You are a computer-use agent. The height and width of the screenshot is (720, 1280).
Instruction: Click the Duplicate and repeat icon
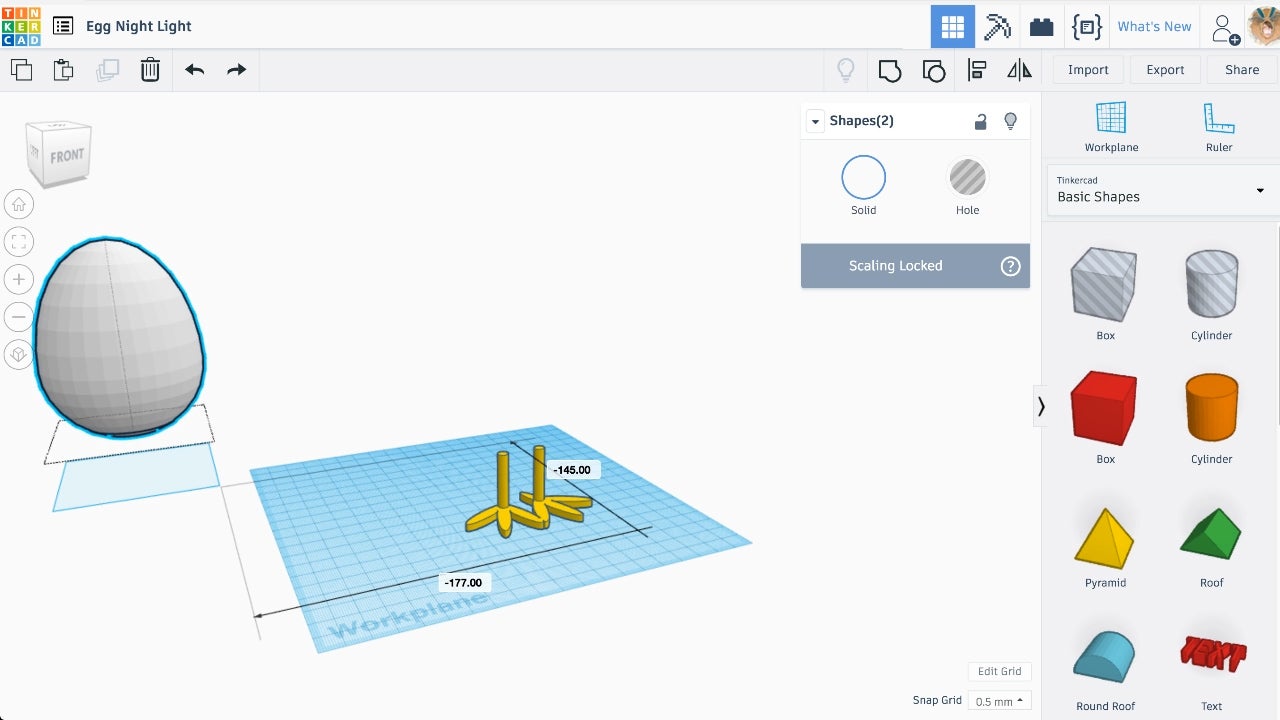(x=107, y=70)
